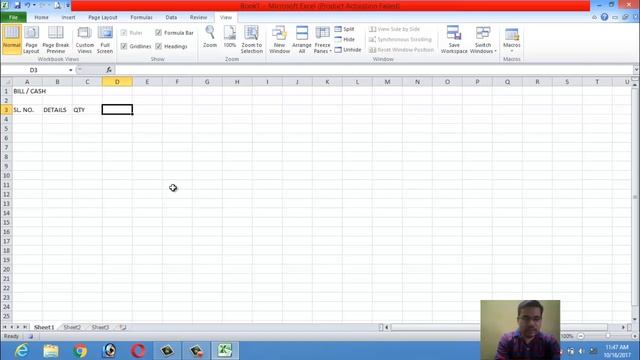Image resolution: width=640 pixels, height=360 pixels.
Task: Click row 10 header
Action: tap(6, 176)
